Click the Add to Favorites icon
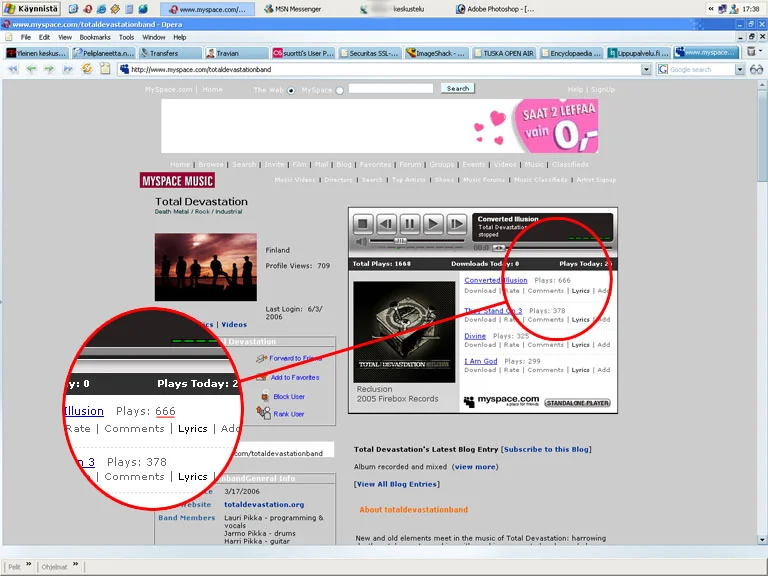Viewport: 768px width, 576px height. click(261, 377)
